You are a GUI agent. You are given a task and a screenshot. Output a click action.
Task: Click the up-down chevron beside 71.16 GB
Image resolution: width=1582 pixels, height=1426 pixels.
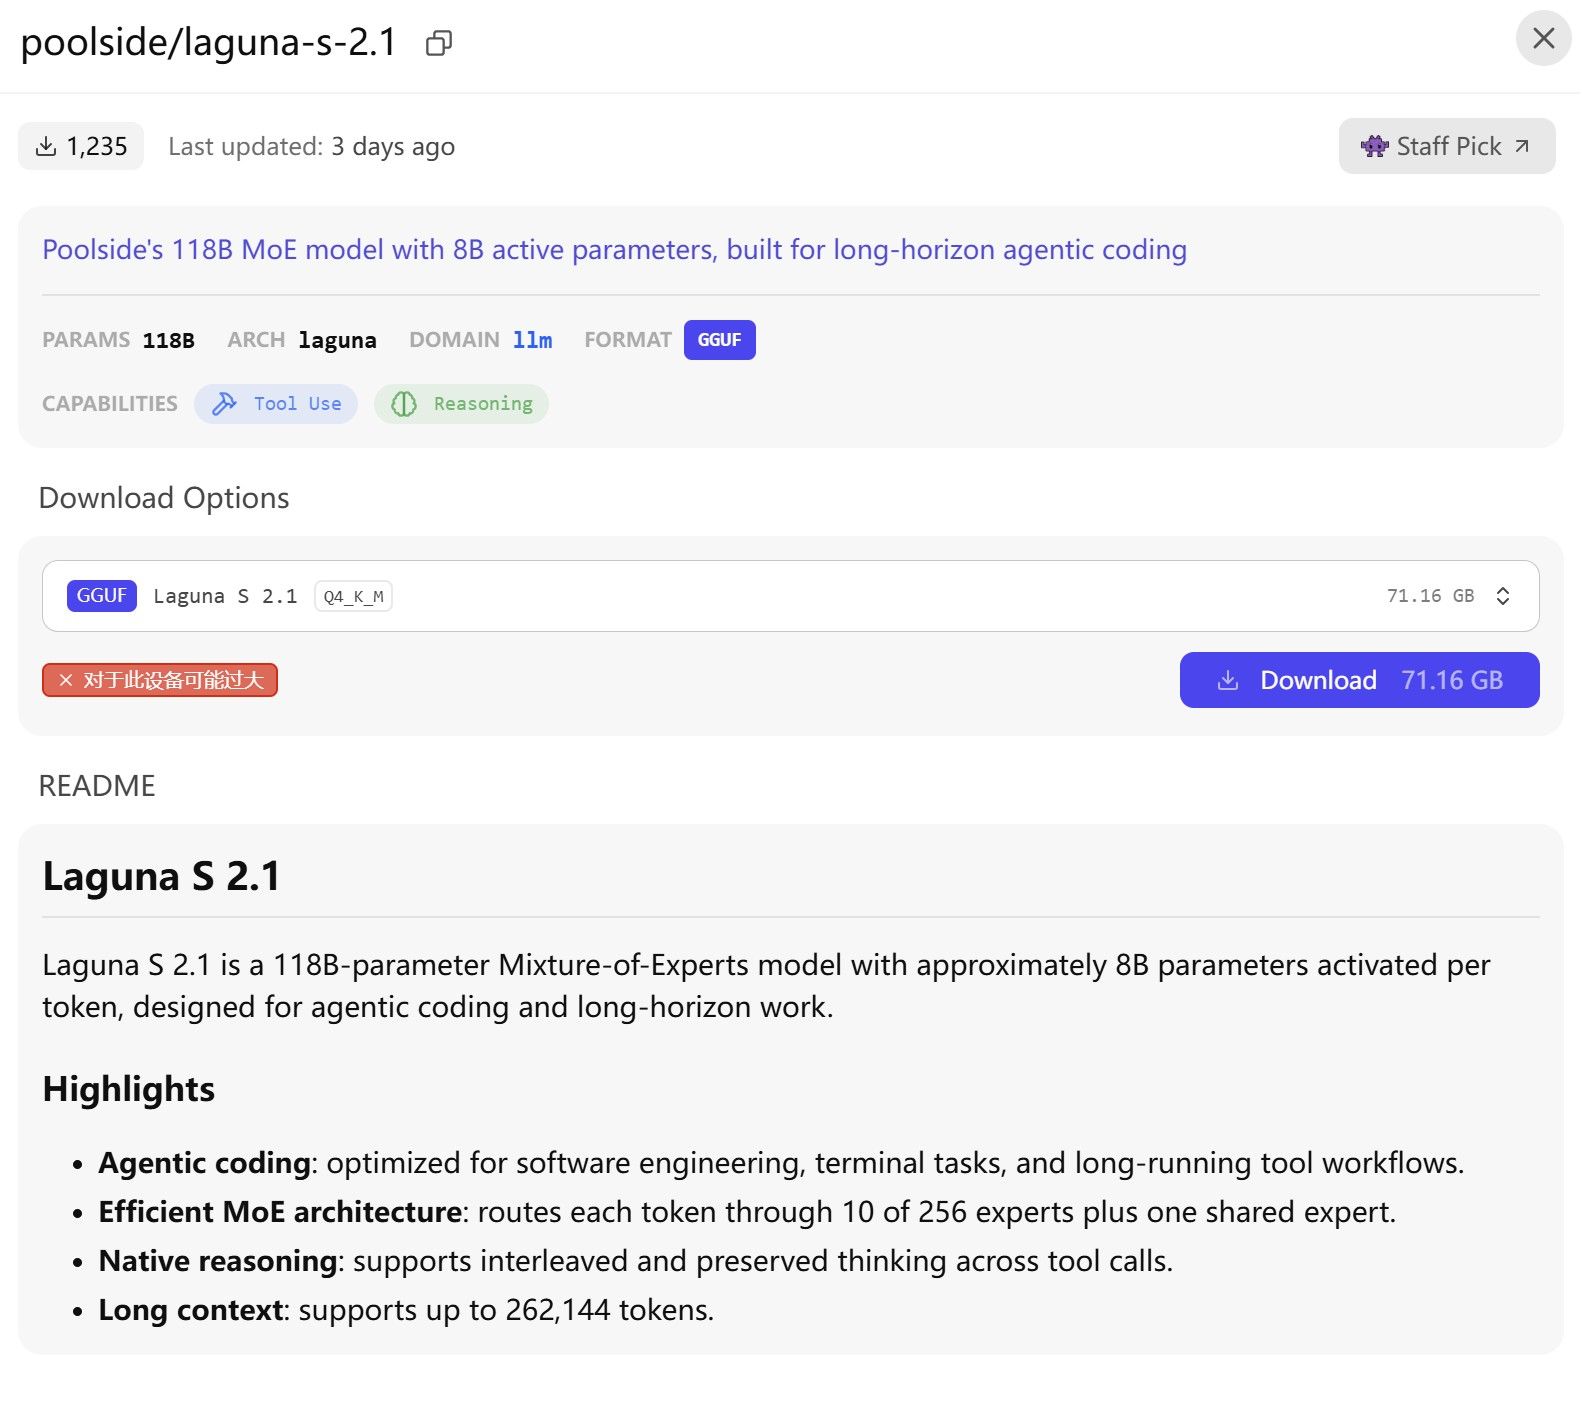pos(1503,596)
